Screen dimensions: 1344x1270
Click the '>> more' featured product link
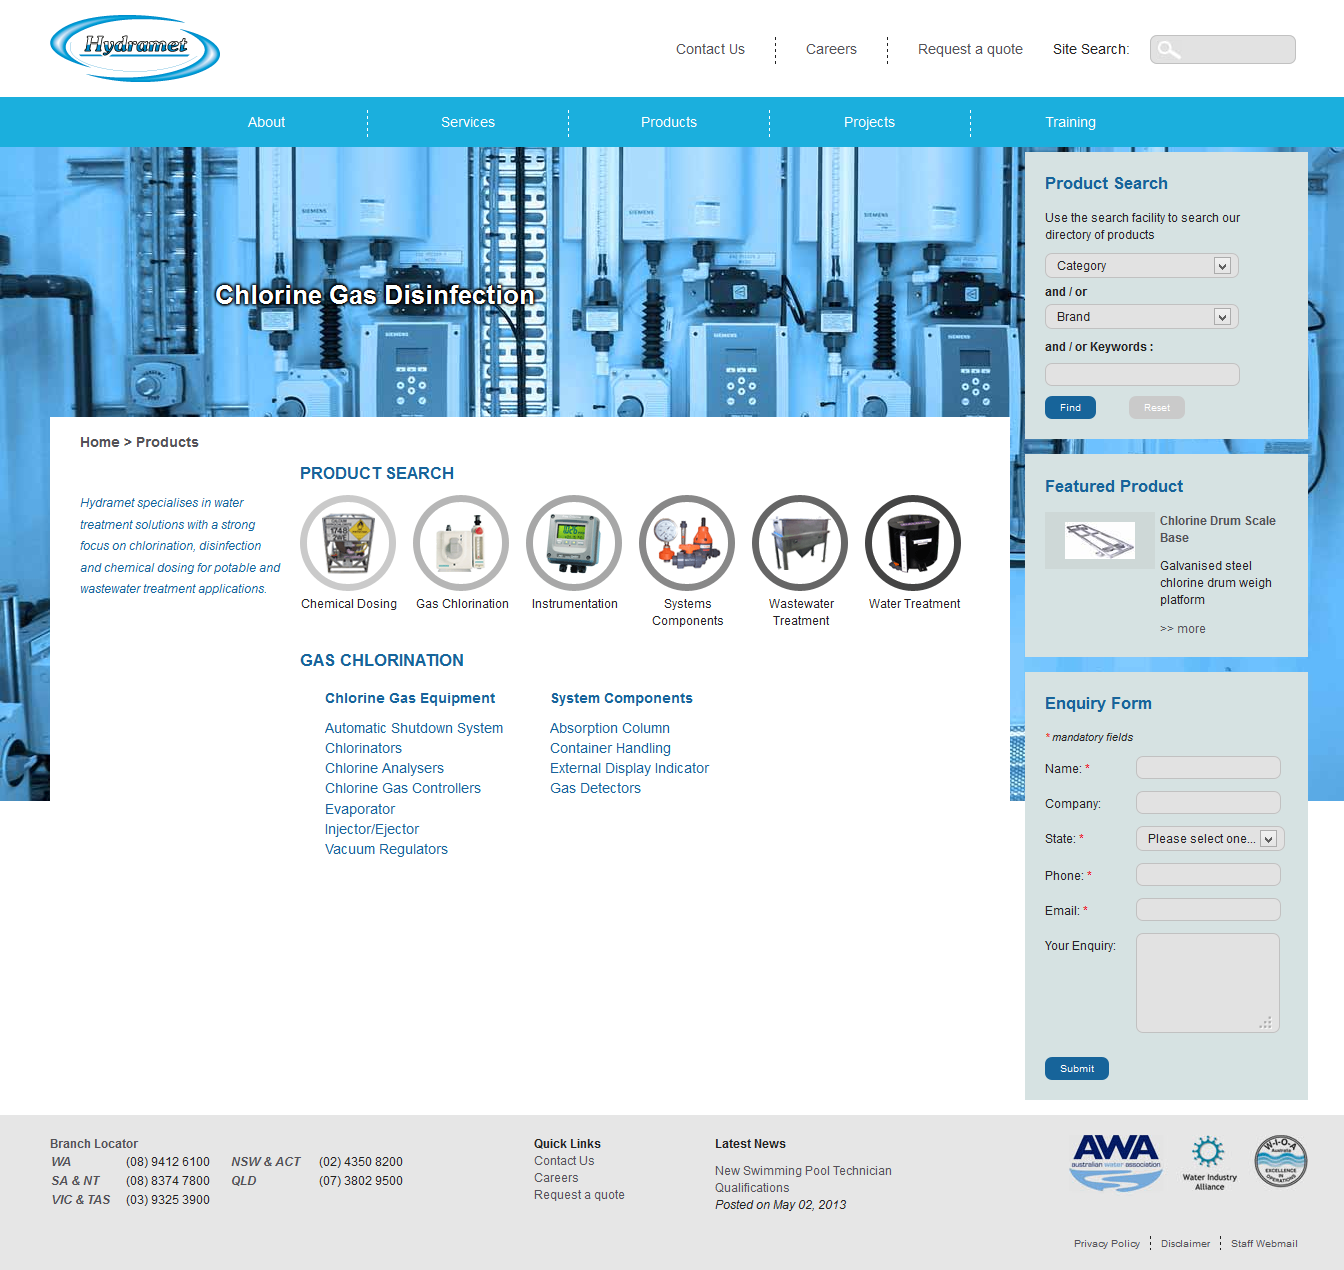1183,629
